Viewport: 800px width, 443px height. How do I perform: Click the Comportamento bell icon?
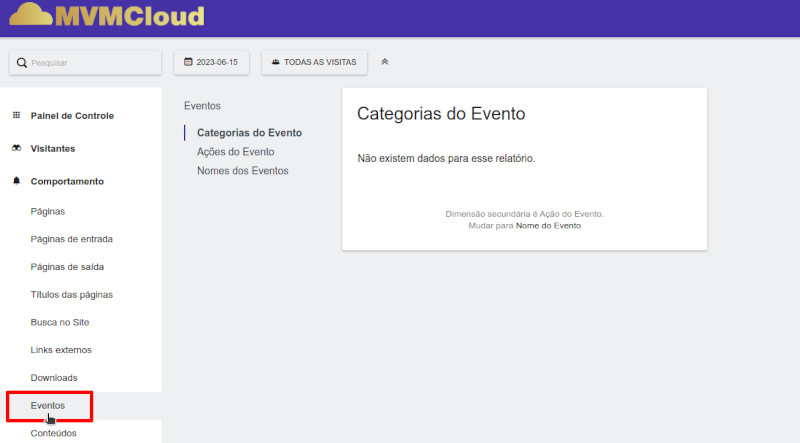pos(16,181)
